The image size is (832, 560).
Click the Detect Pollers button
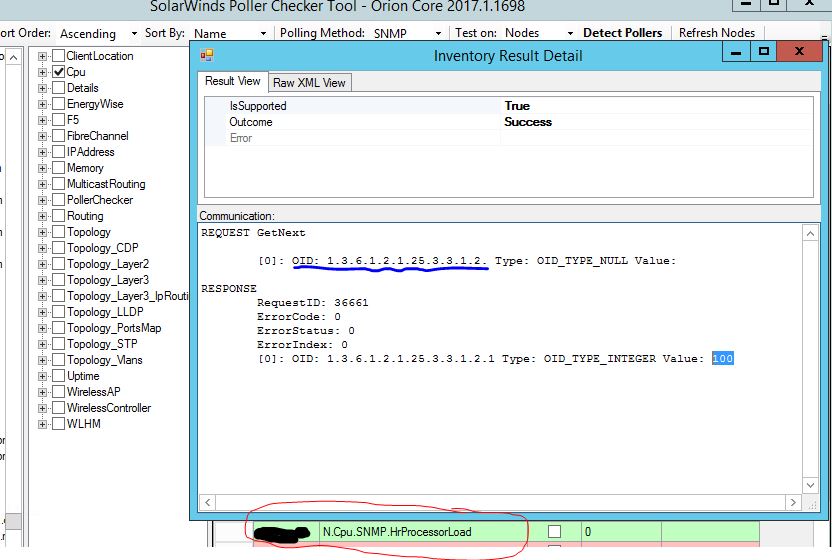[x=622, y=33]
